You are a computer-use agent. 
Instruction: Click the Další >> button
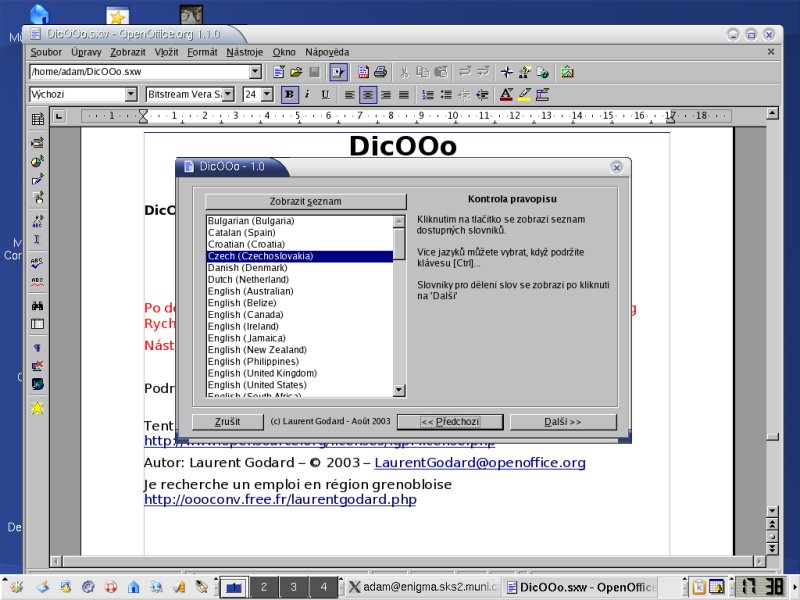(x=563, y=422)
